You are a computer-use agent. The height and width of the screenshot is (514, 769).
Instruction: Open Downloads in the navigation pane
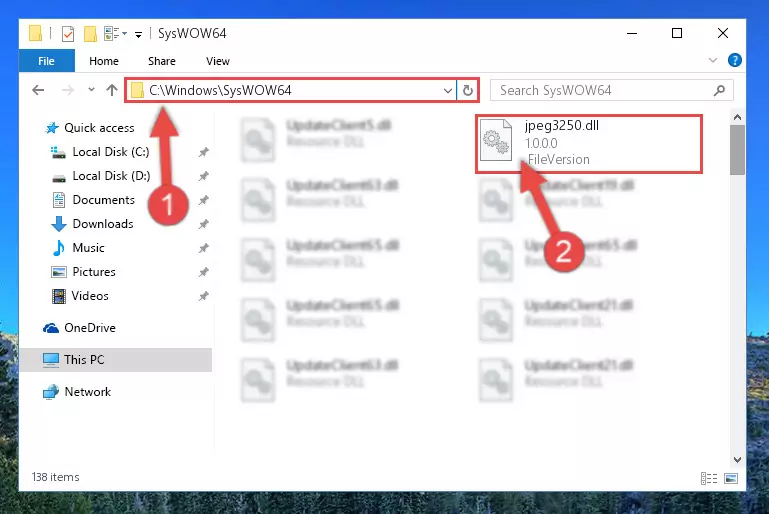pyautogui.click(x=103, y=224)
